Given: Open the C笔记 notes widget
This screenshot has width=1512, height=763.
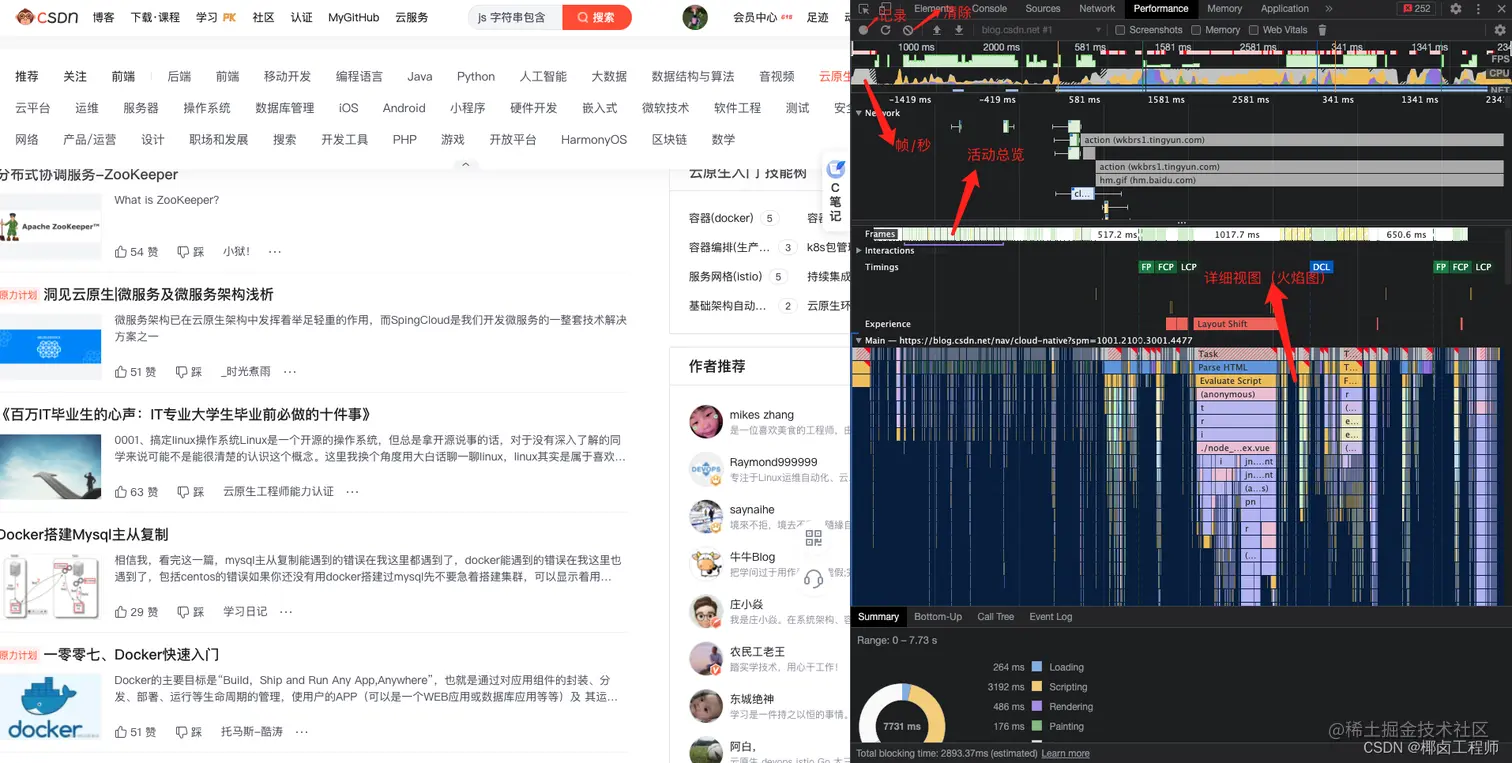Looking at the screenshot, I should pyautogui.click(x=835, y=190).
